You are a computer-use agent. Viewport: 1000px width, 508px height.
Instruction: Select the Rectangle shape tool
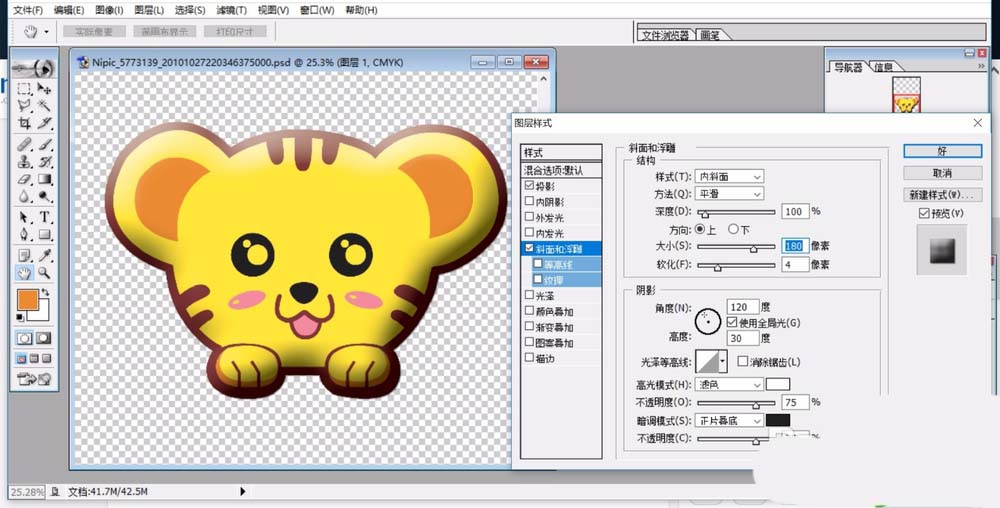point(44,235)
